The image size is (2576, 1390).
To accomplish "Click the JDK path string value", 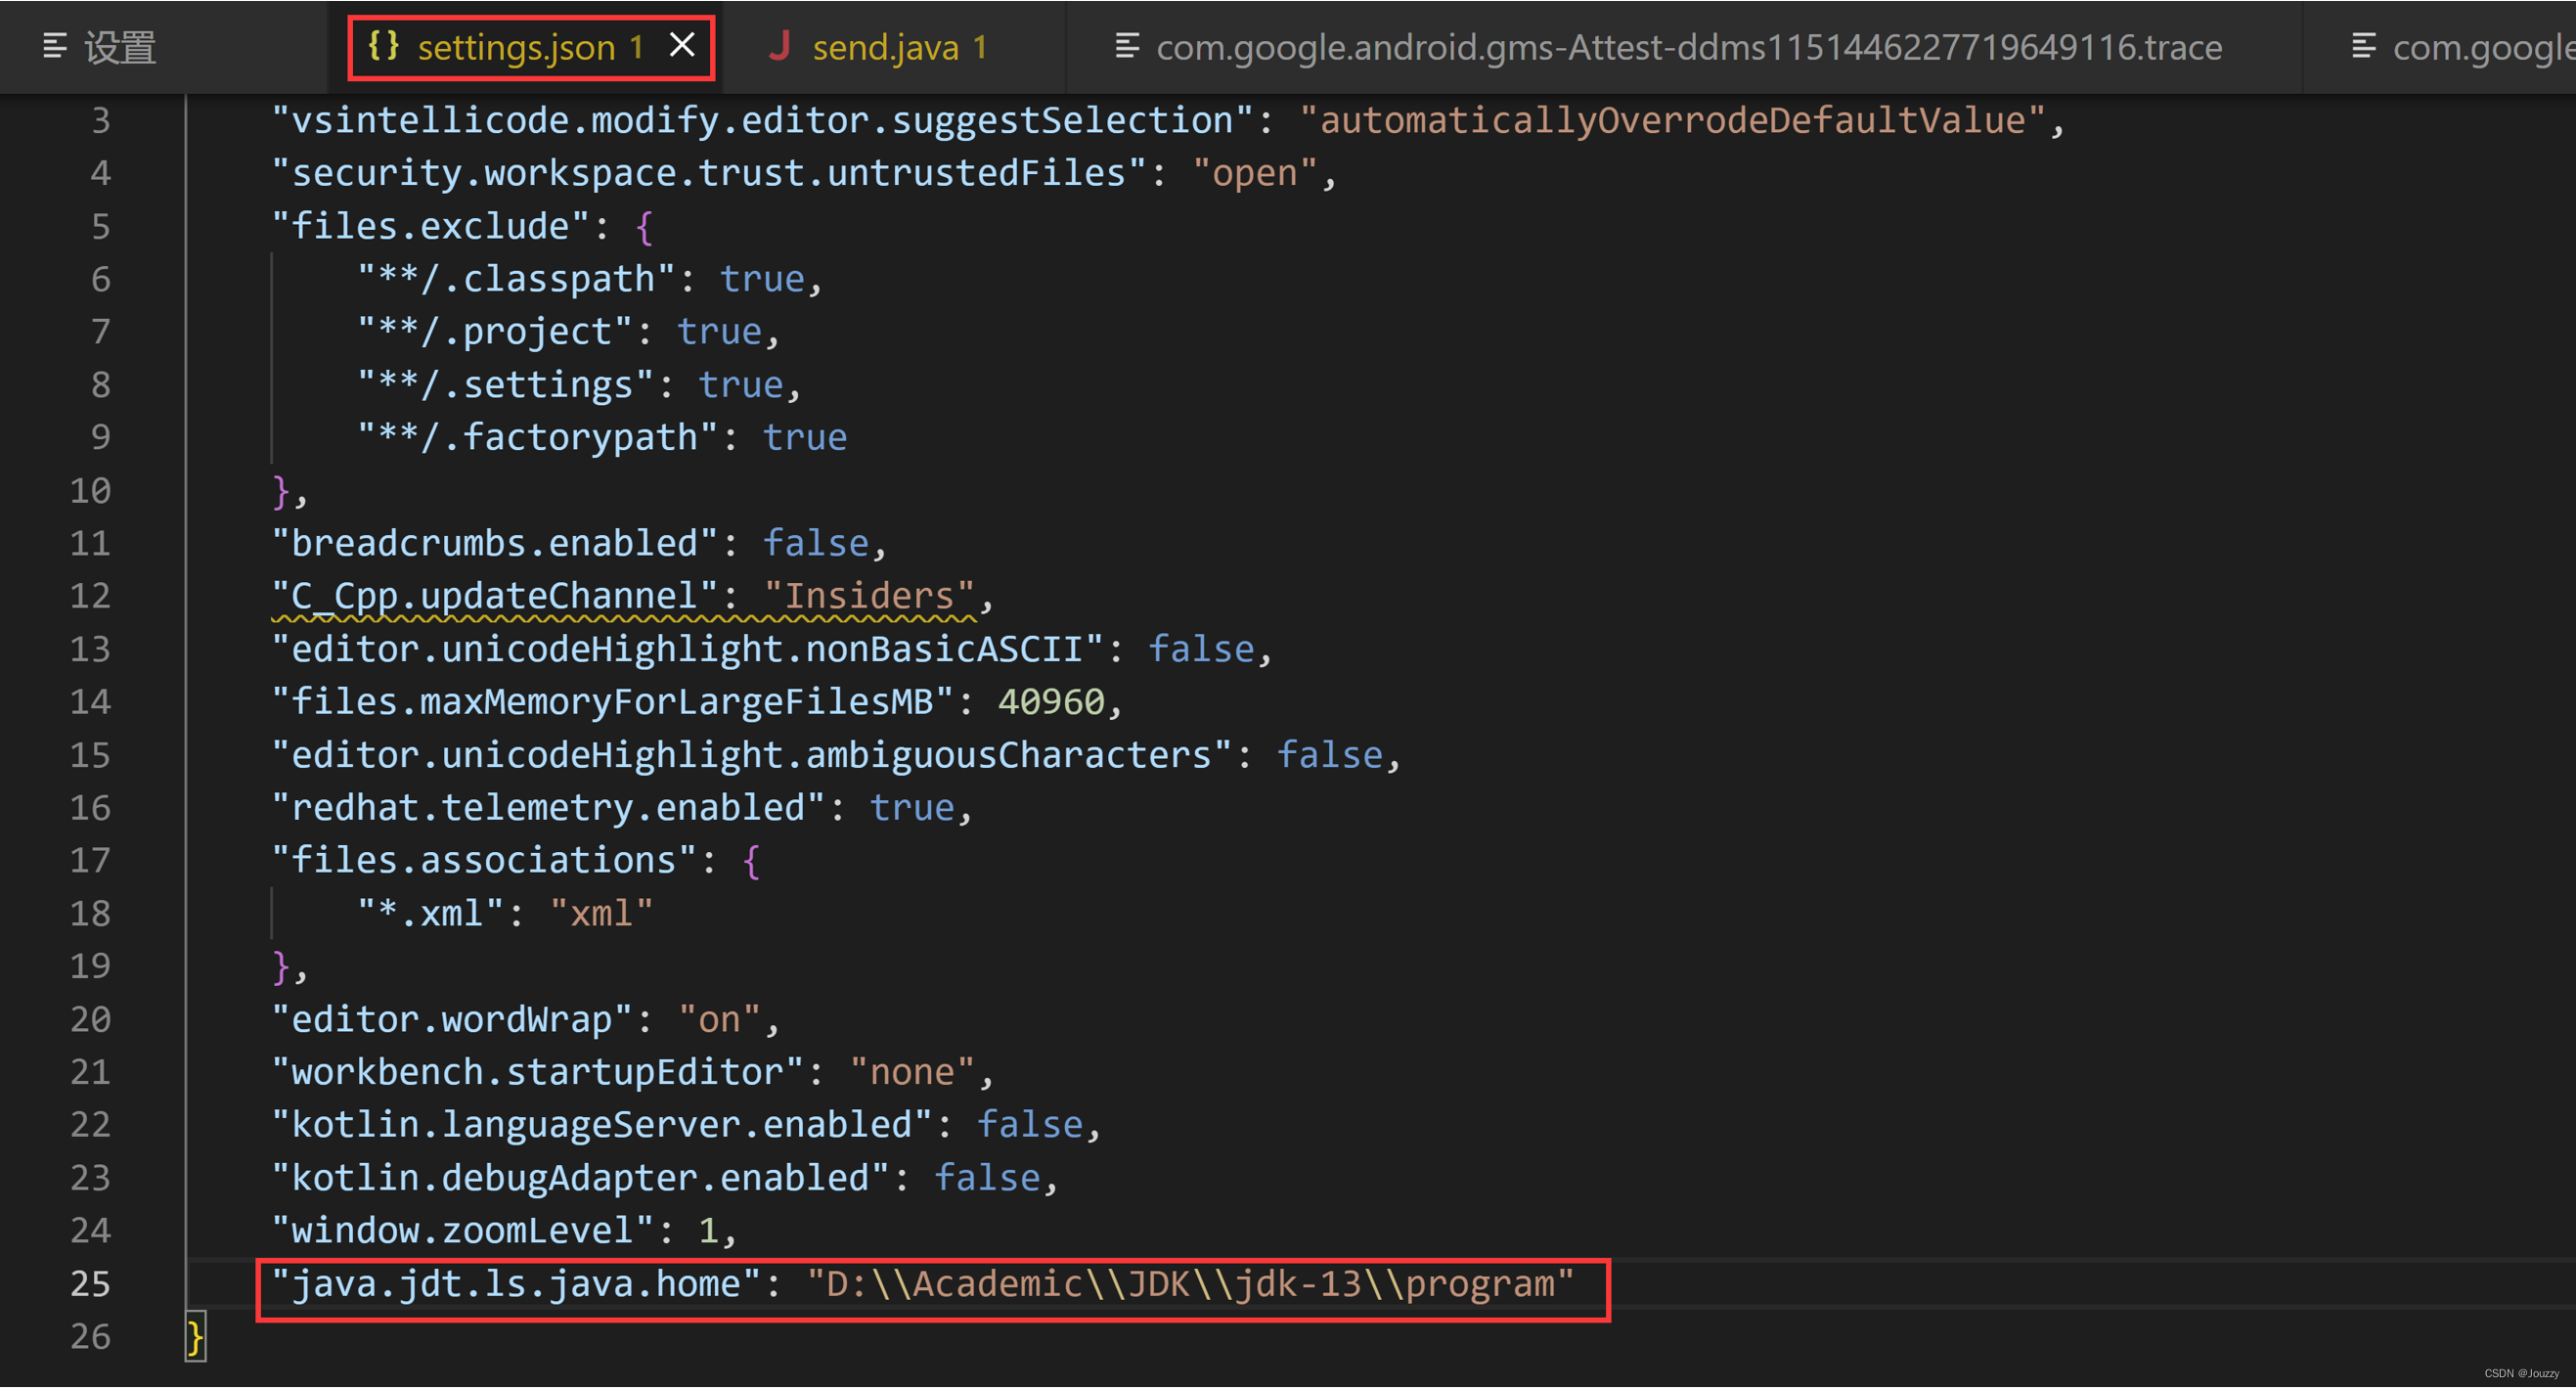I will pyautogui.click(x=1190, y=1284).
